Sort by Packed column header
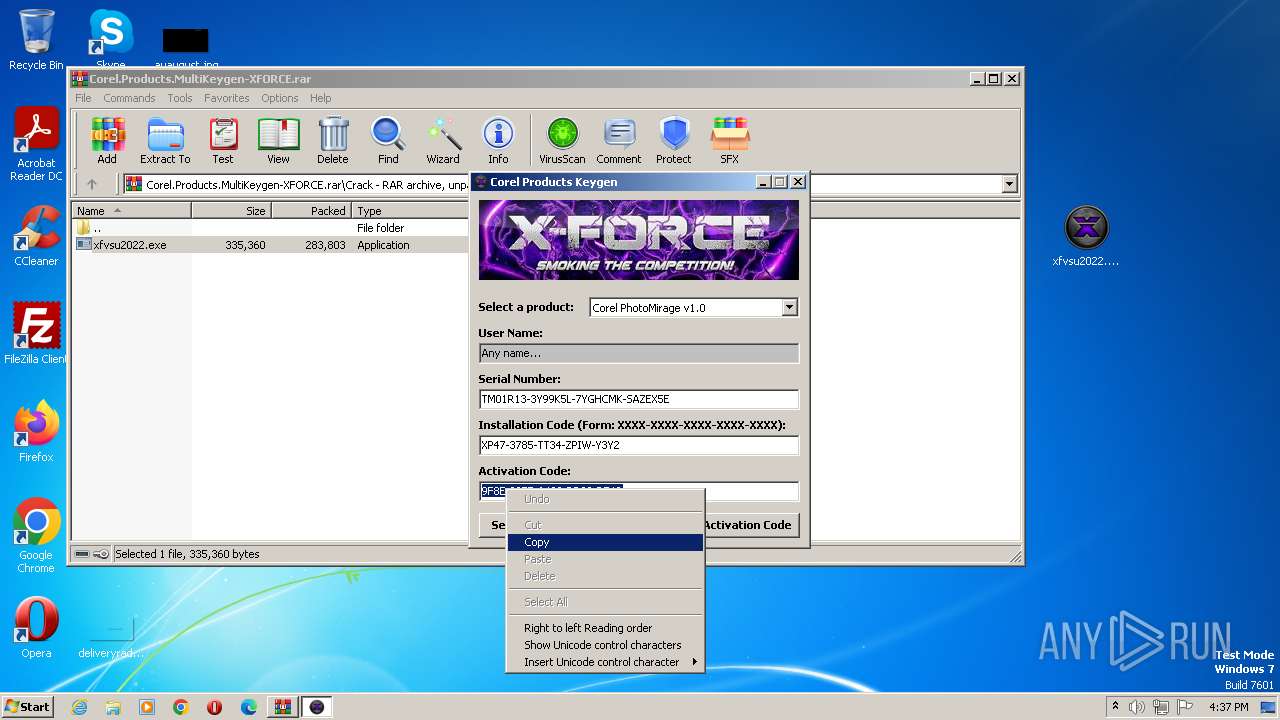 tap(311, 211)
